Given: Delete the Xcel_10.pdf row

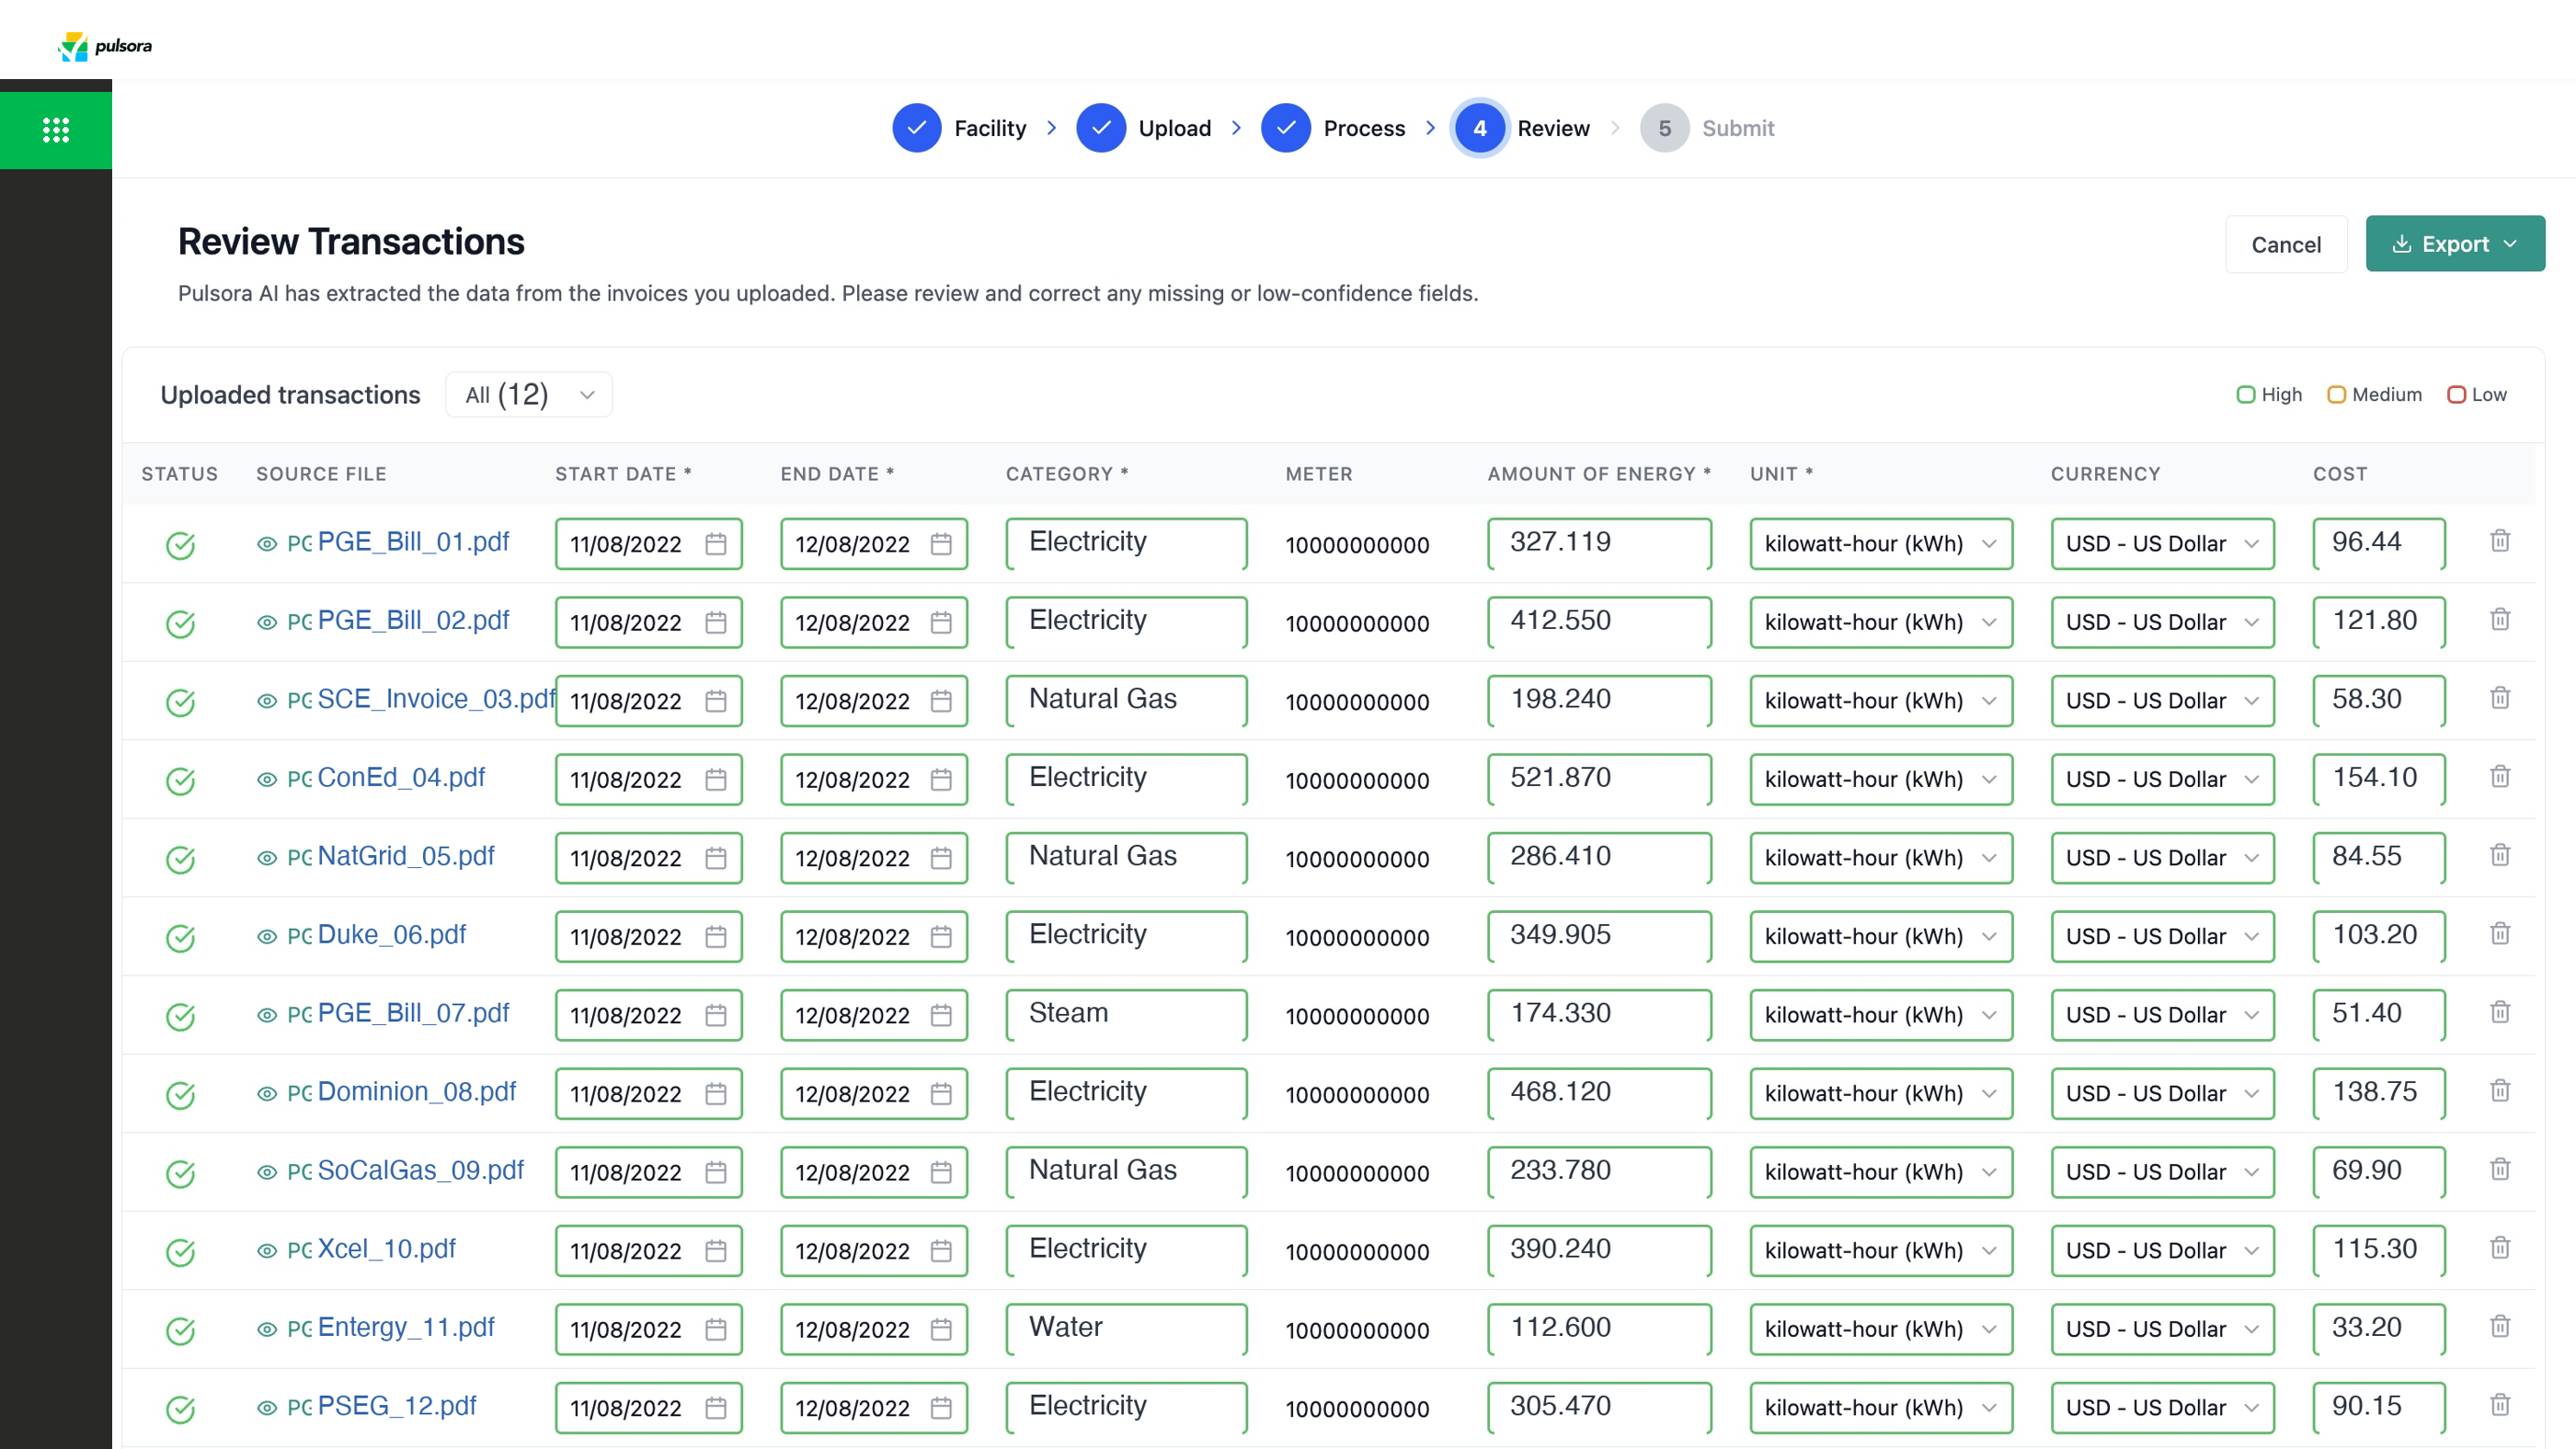Looking at the screenshot, I should click(x=2499, y=1248).
